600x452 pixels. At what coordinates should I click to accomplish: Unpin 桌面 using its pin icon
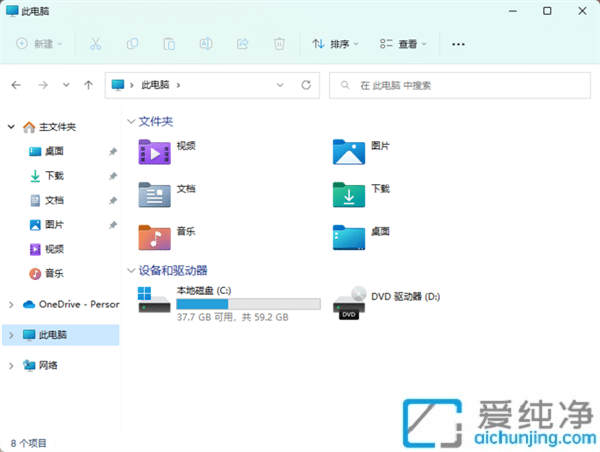tap(112, 152)
